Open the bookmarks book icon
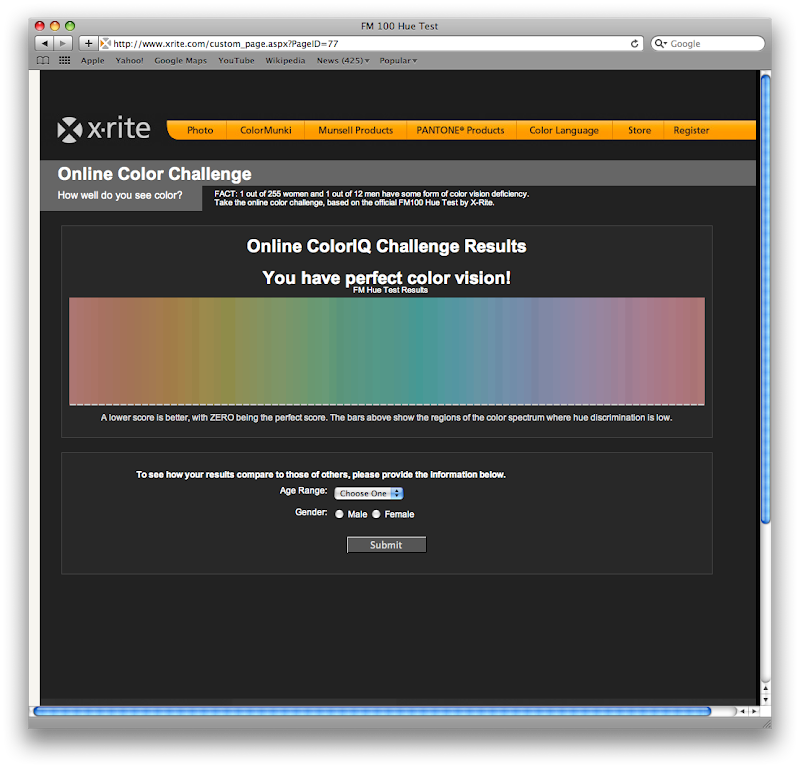Image resolution: width=800 pixels, height=768 pixels. [43, 60]
